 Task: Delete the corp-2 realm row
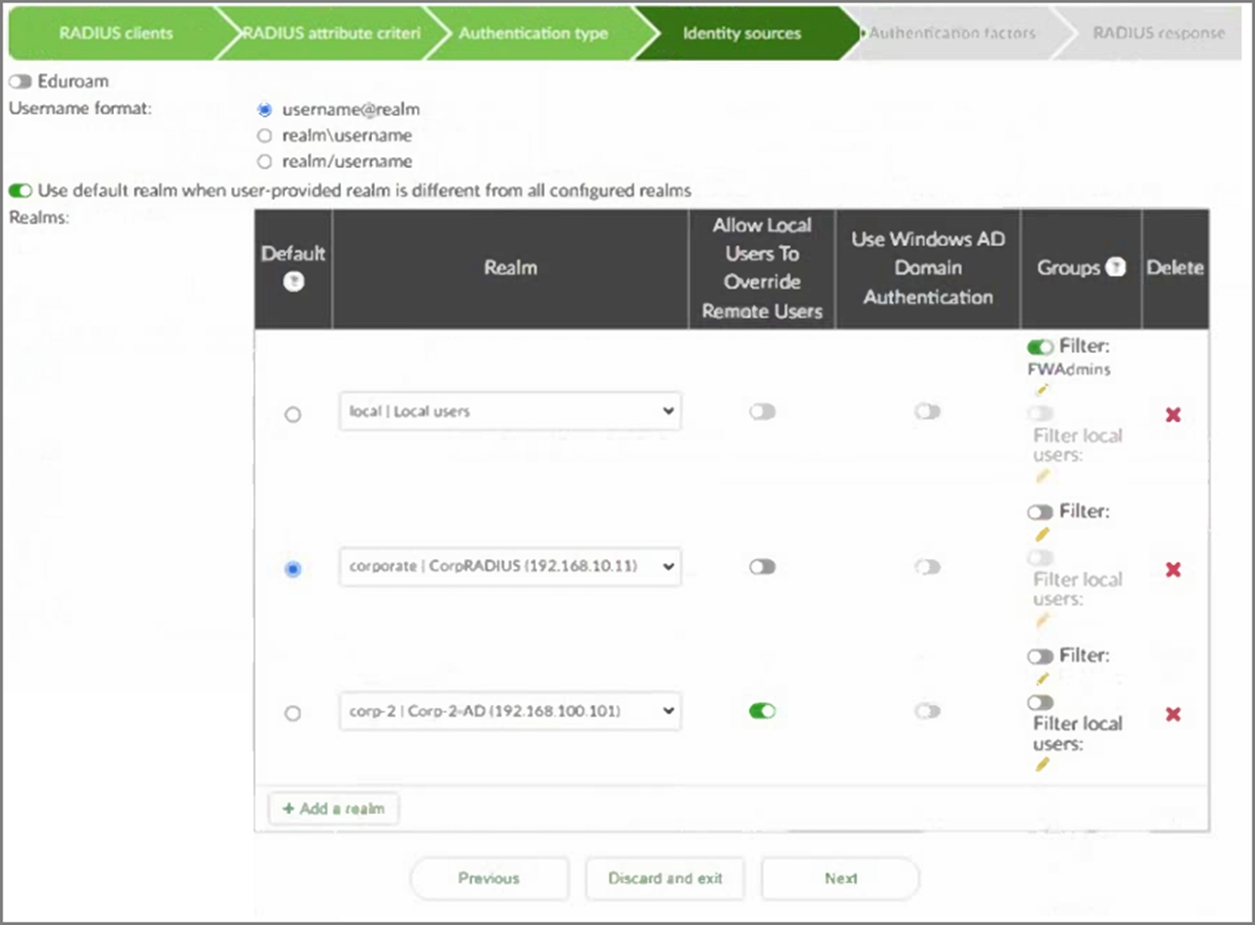1173,714
